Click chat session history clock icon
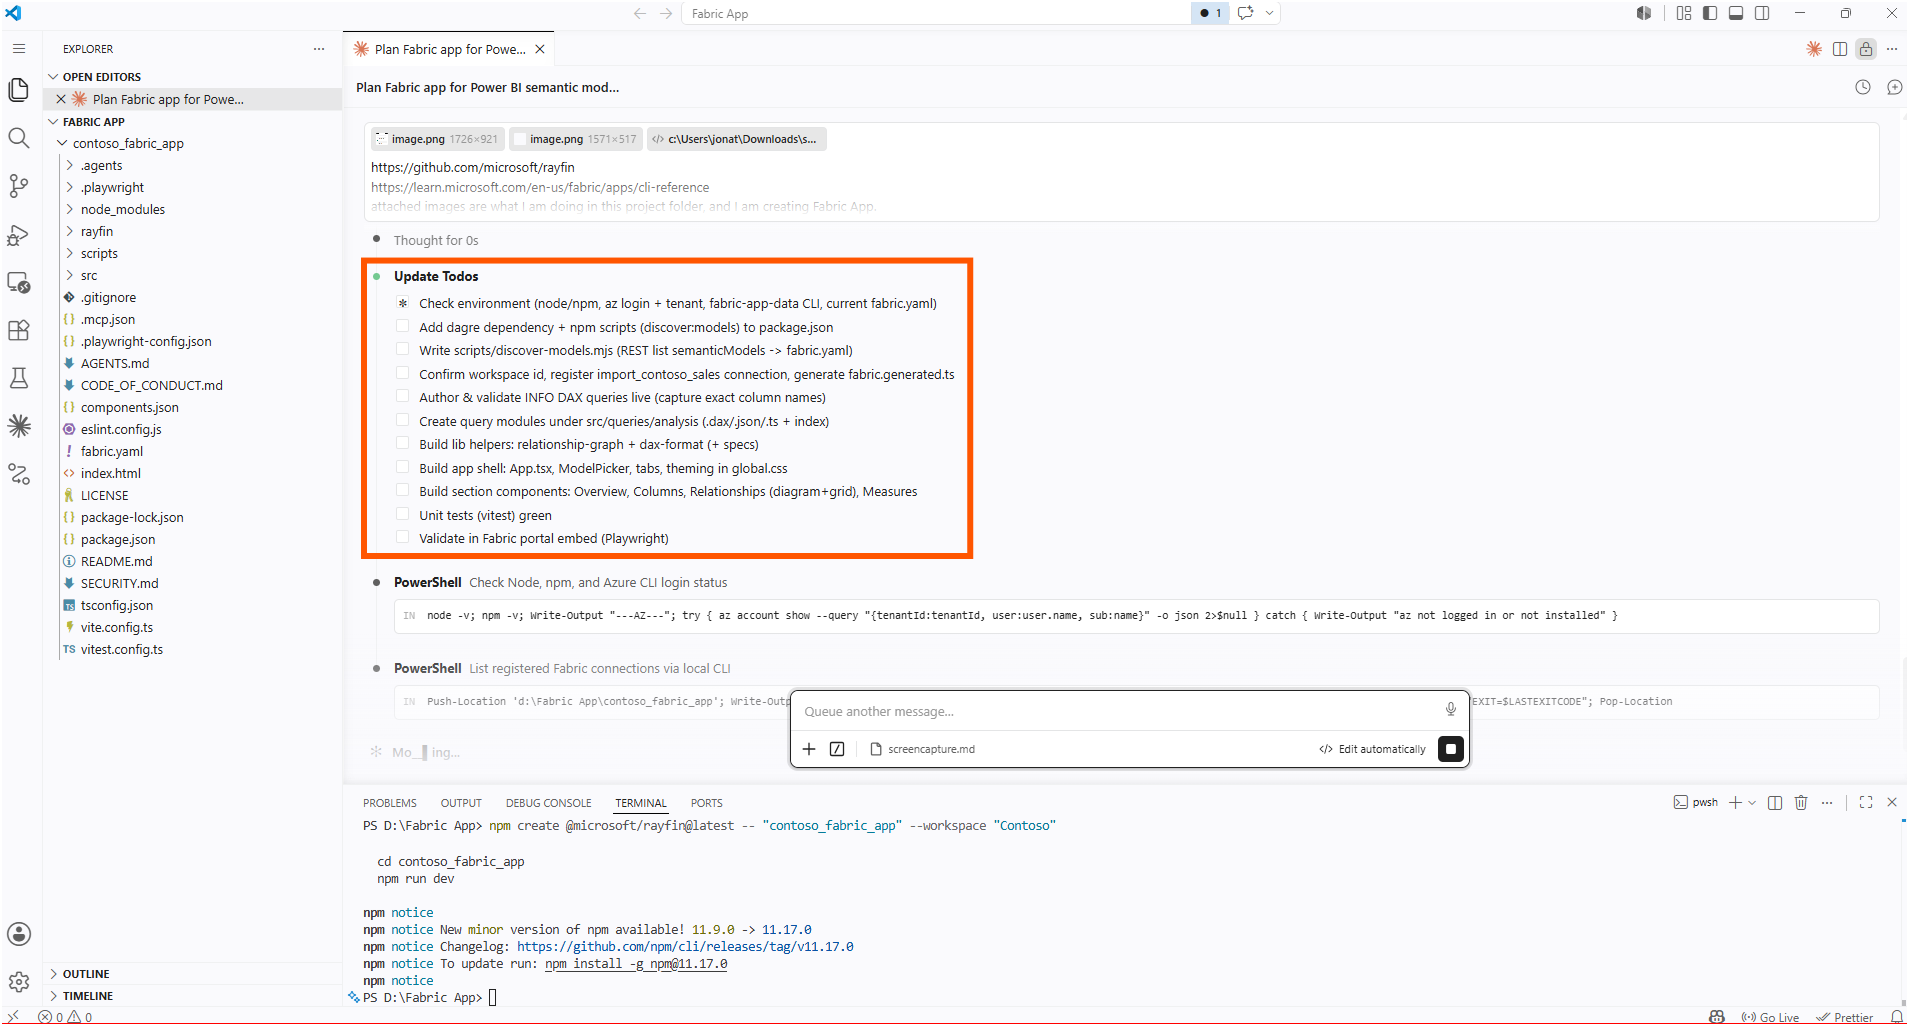The height and width of the screenshot is (1026, 1909). coord(1863,88)
